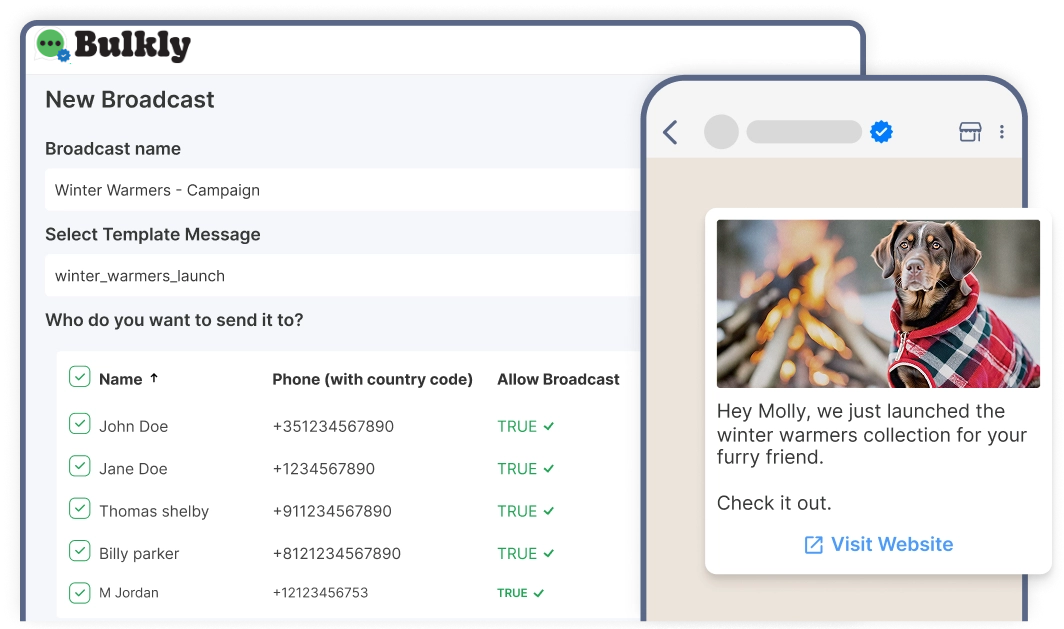This screenshot has height=629, width=1064.
Task: Open the storefront catalog icon in chat
Action: tap(970, 132)
